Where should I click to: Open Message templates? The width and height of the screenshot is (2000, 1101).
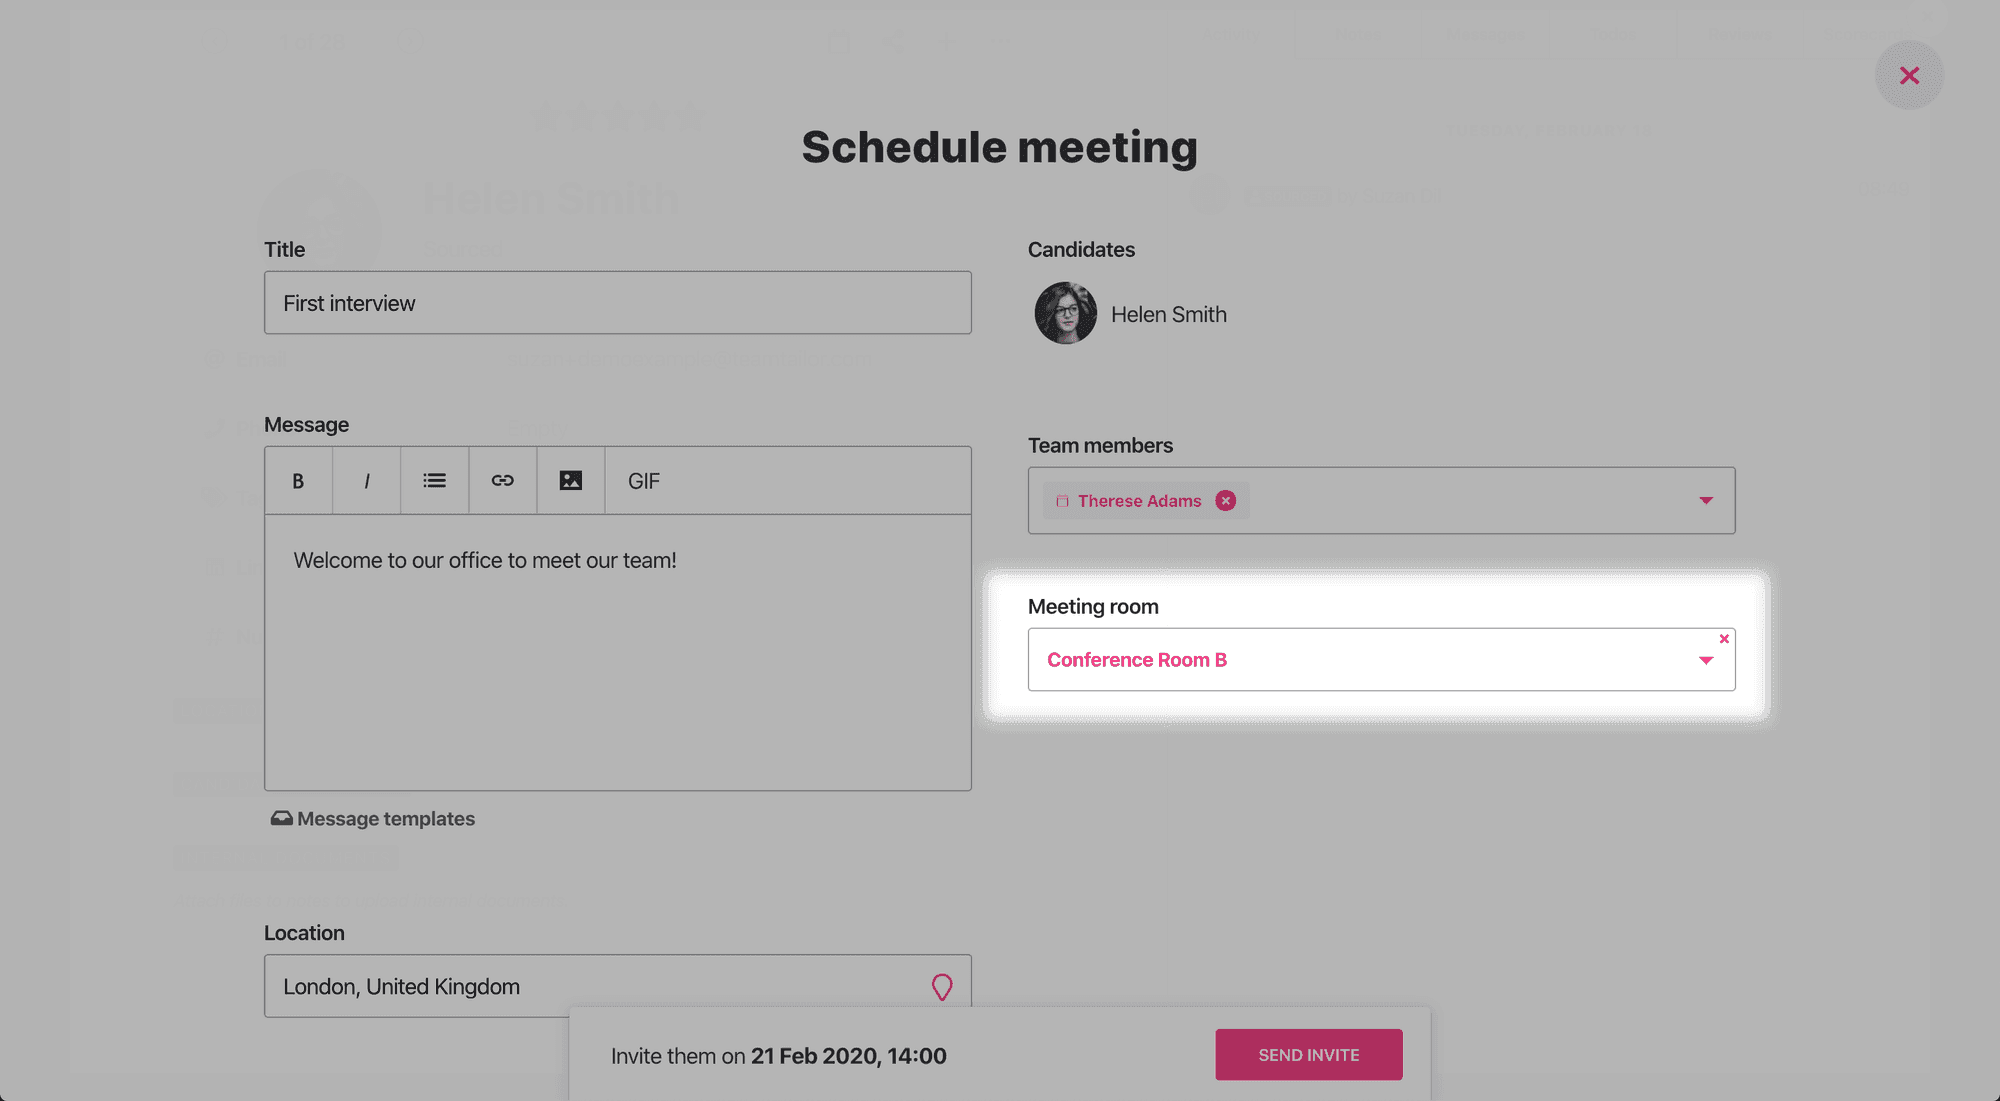click(373, 819)
